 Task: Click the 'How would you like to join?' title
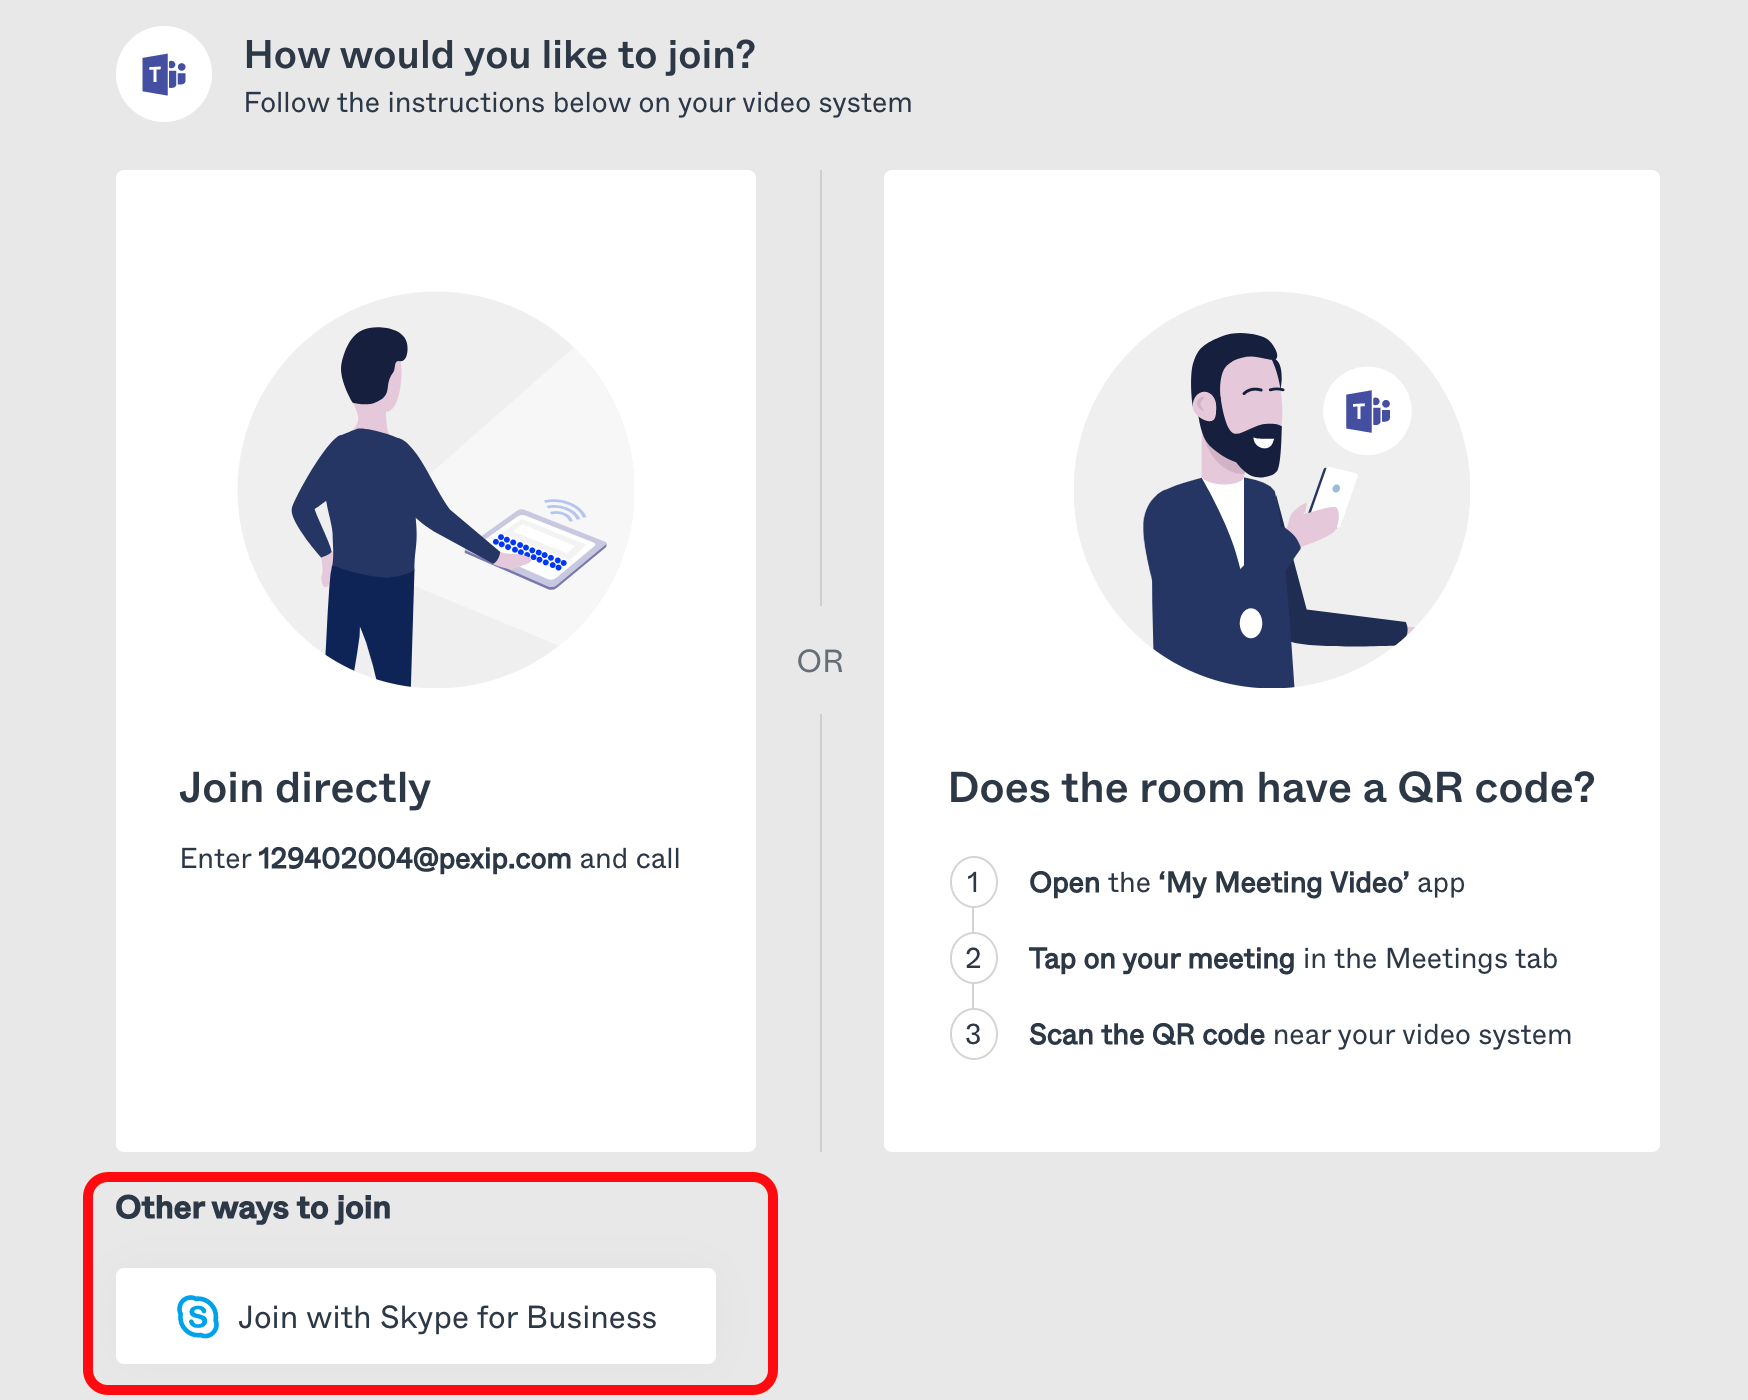click(499, 55)
